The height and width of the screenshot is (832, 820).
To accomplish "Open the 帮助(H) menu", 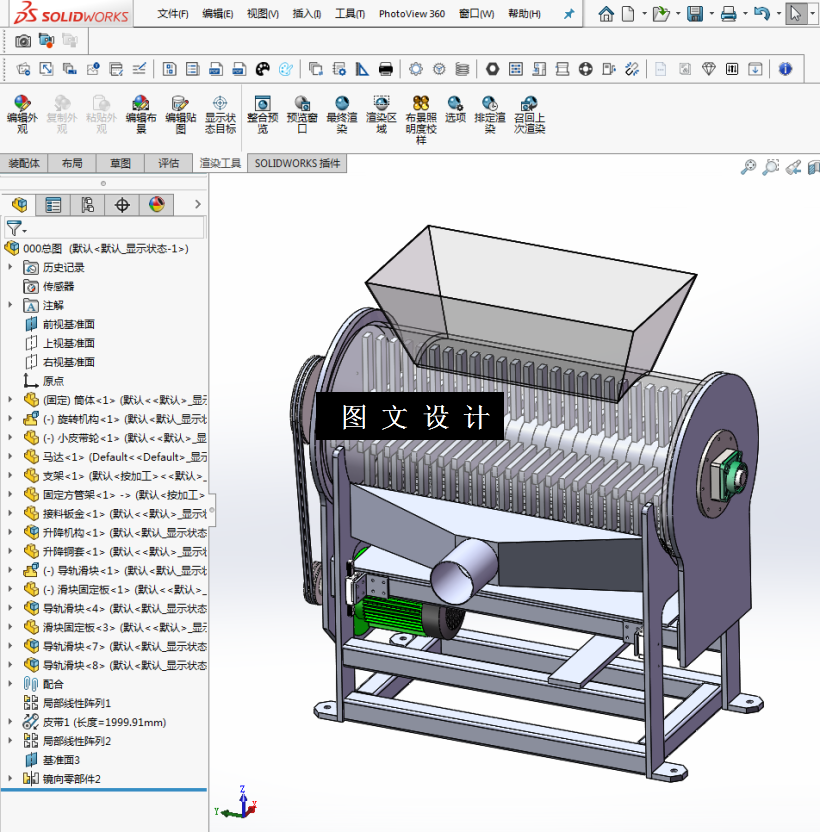I will [524, 14].
